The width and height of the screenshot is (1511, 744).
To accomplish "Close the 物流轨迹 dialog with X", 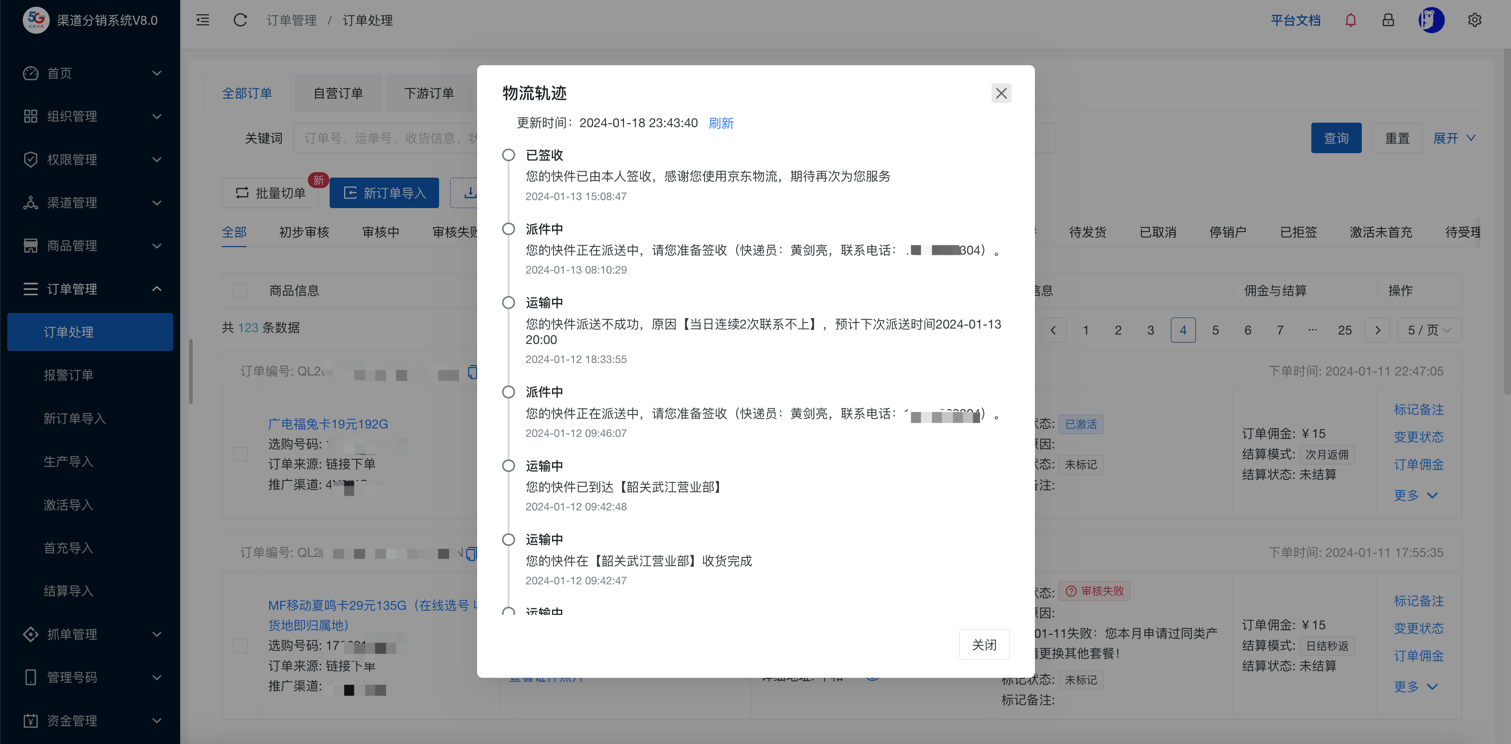I will point(1001,93).
